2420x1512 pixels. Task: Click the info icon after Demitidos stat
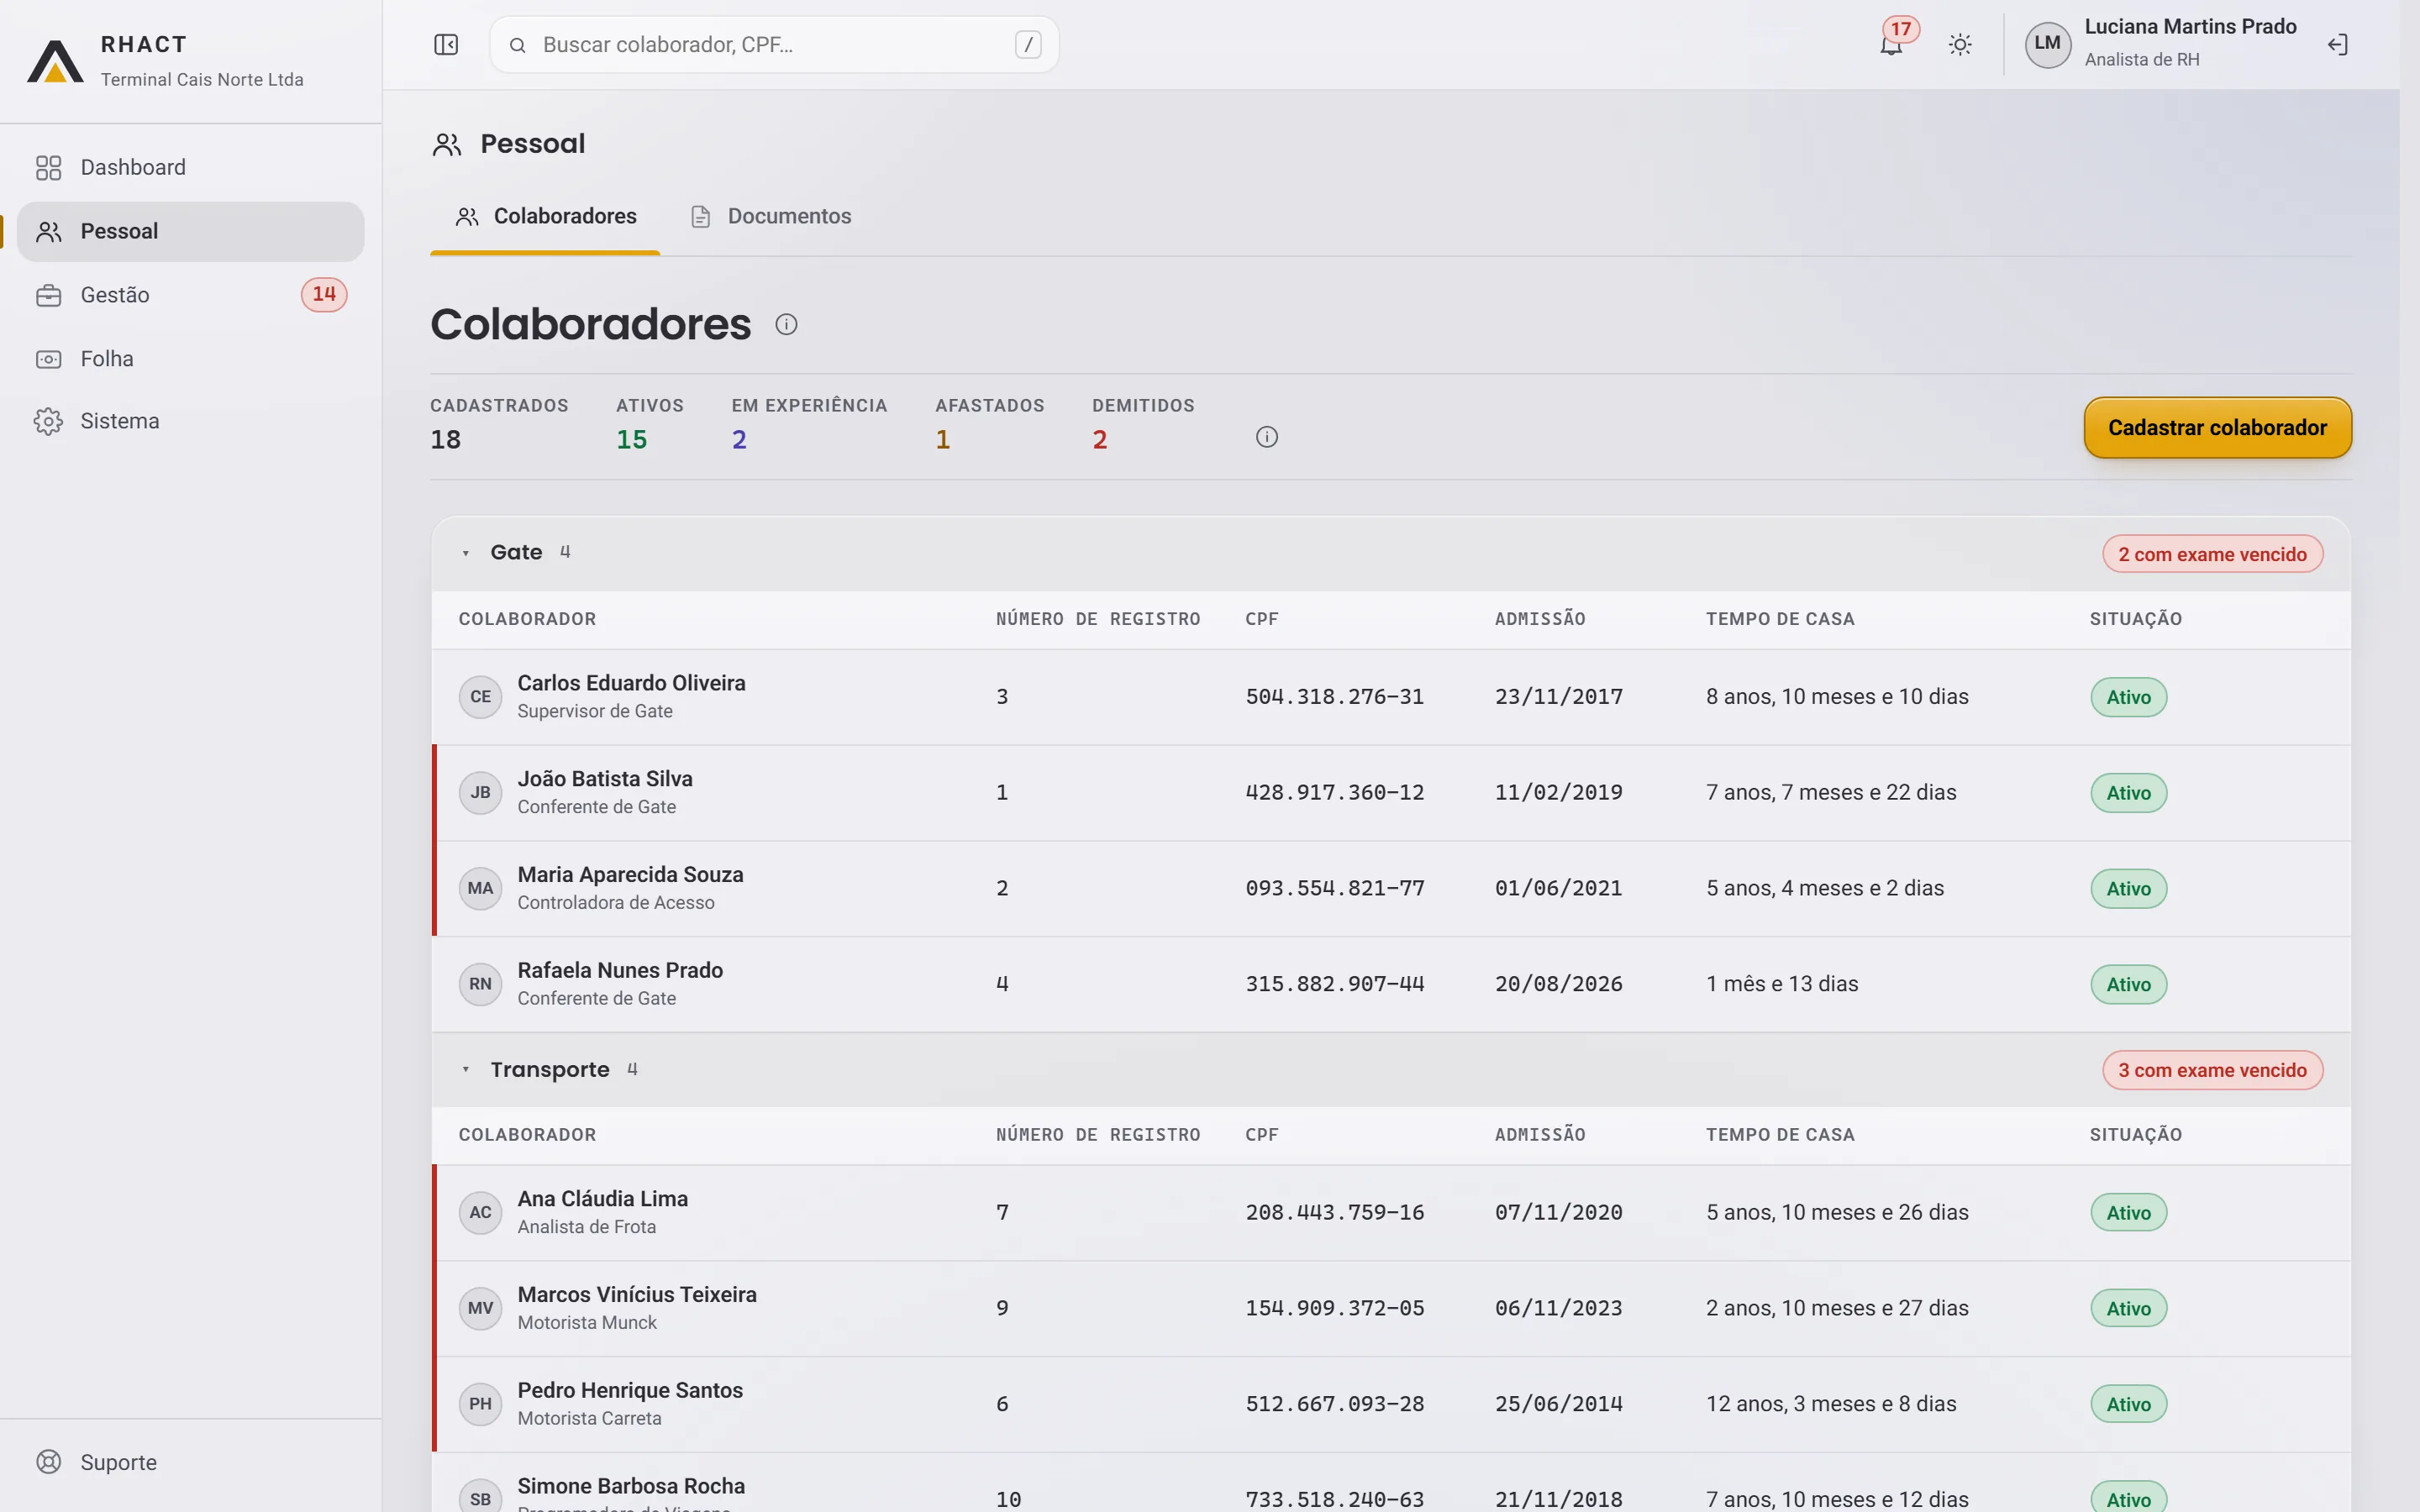coord(1267,437)
